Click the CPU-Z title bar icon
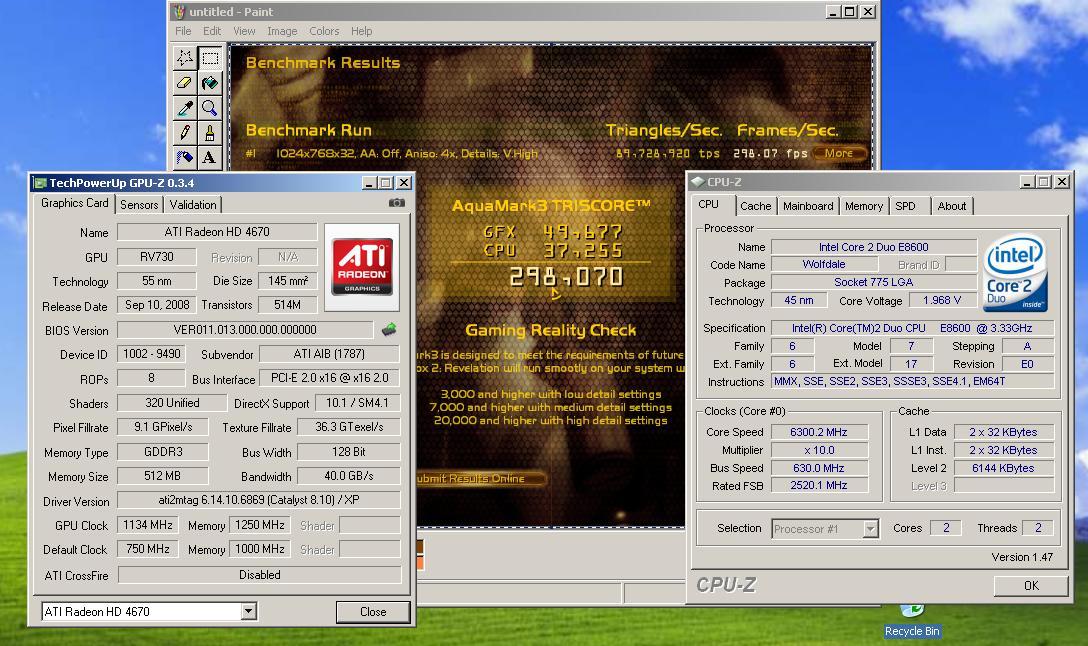1088x646 pixels. pyautogui.click(x=697, y=182)
